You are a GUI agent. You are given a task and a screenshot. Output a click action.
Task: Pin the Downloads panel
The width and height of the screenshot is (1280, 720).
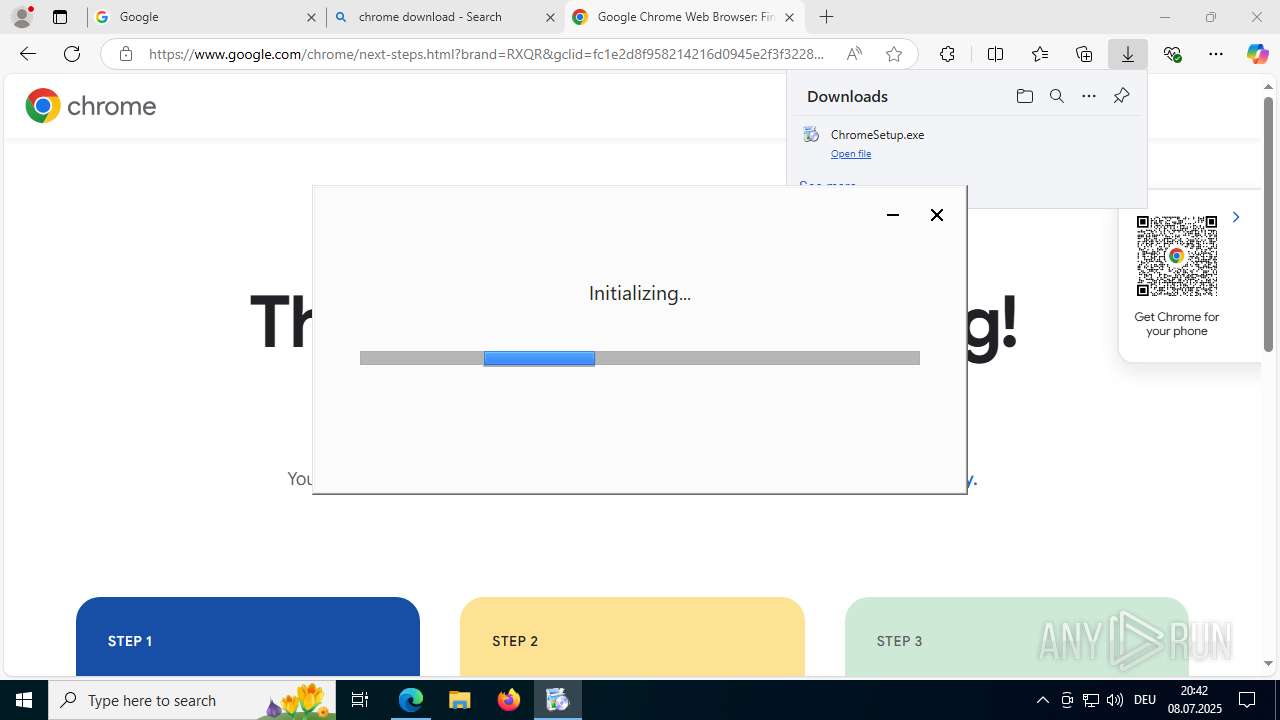[x=1121, y=96]
